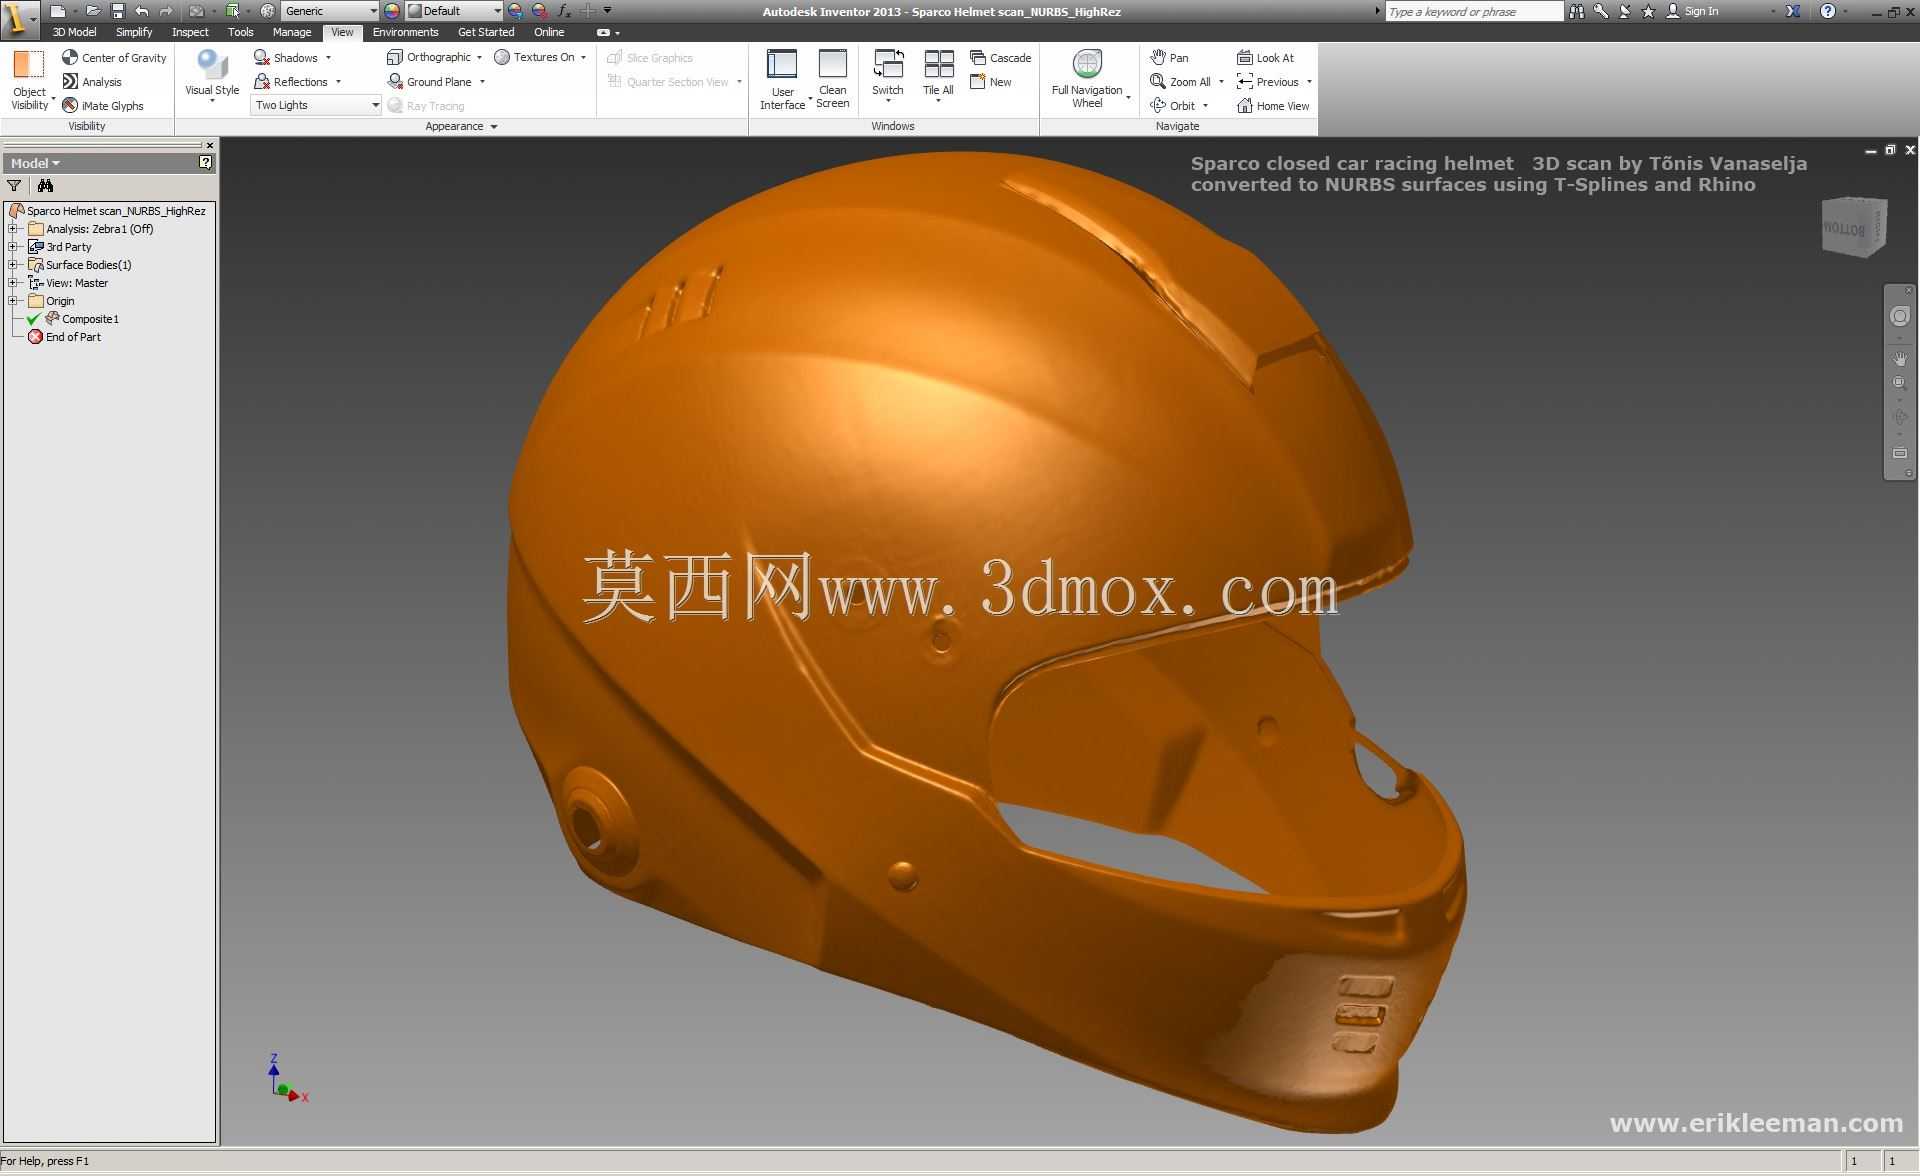
Task: Expand the Appearance panel dropdown
Action: (494, 127)
